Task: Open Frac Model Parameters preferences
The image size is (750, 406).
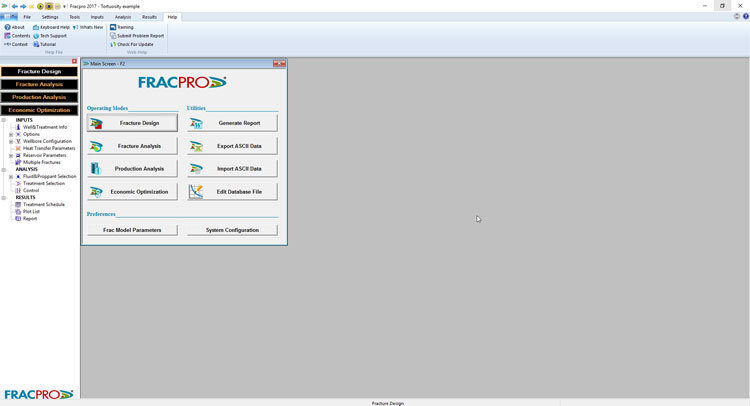Action: click(x=132, y=230)
